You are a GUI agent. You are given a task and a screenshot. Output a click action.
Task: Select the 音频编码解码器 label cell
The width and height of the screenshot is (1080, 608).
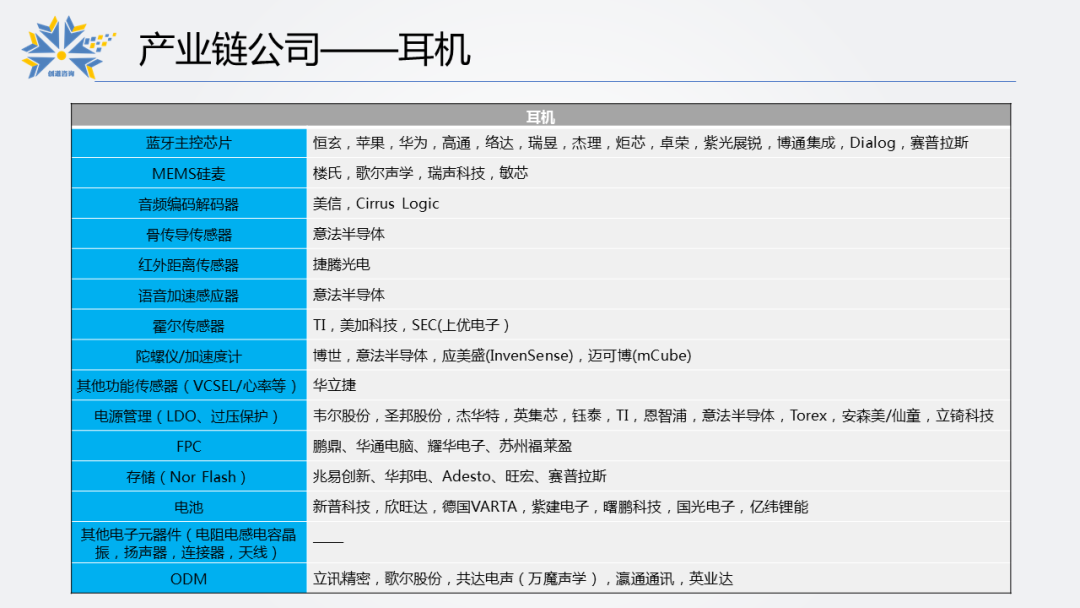(x=189, y=204)
